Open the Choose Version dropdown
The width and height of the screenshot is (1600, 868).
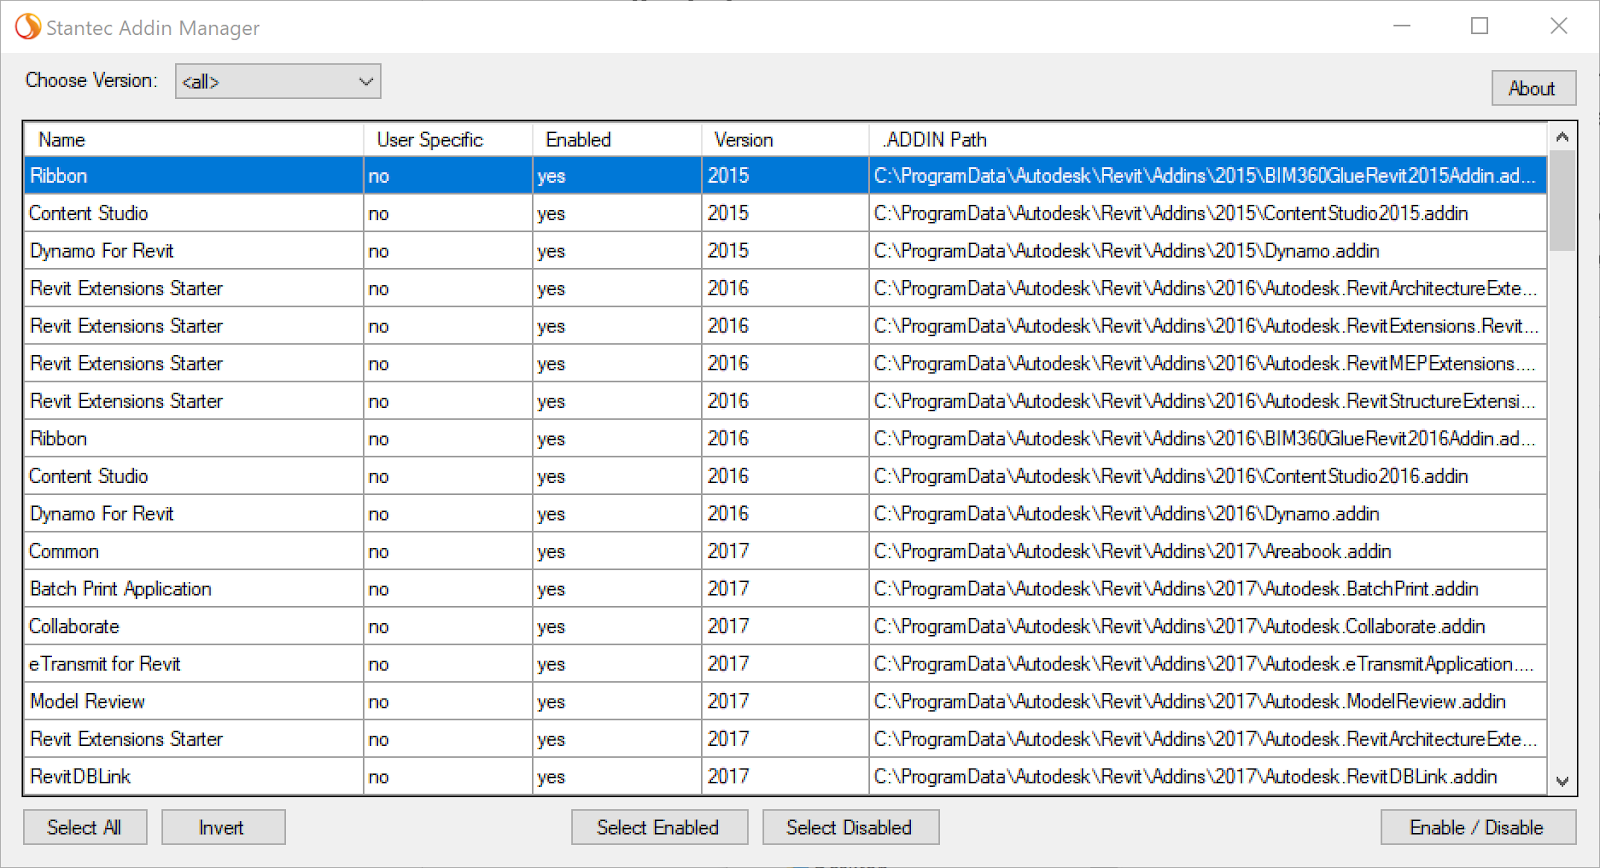click(278, 81)
